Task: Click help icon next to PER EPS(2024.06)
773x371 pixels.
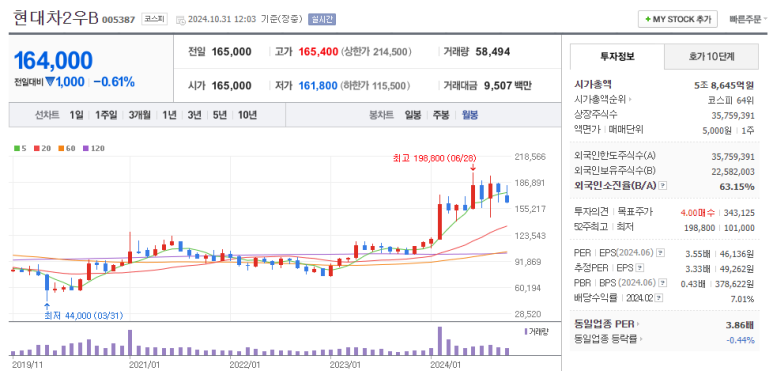Action: point(661,253)
